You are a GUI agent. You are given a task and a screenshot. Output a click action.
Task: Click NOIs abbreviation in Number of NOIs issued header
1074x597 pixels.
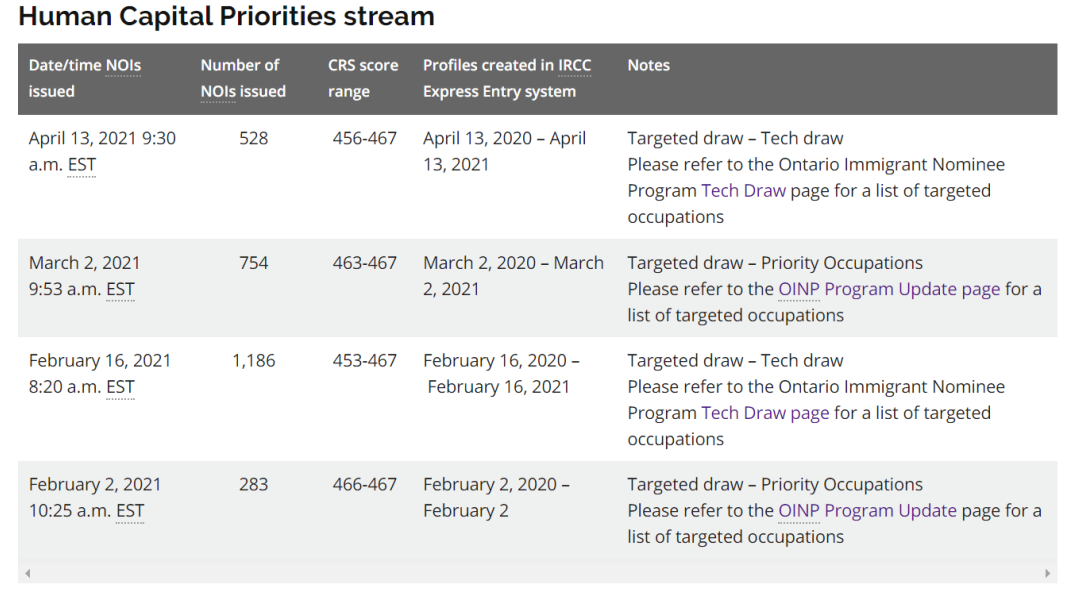[x=219, y=92]
